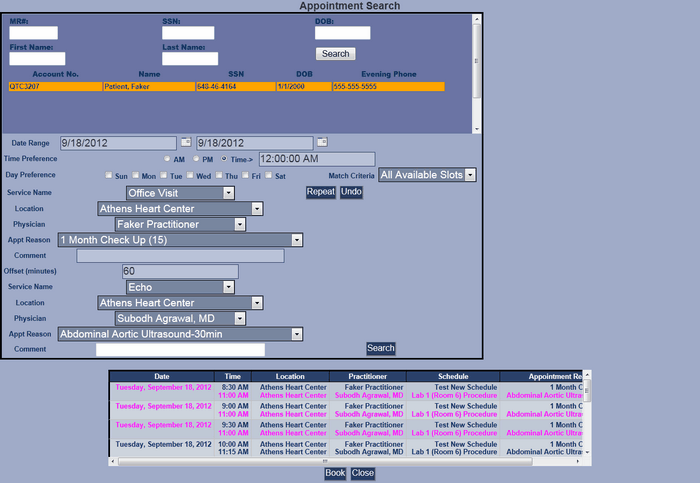Open the Office Visit service name dropdown
Viewport: 700px width, 483px height.
pyautogui.click(x=229, y=193)
